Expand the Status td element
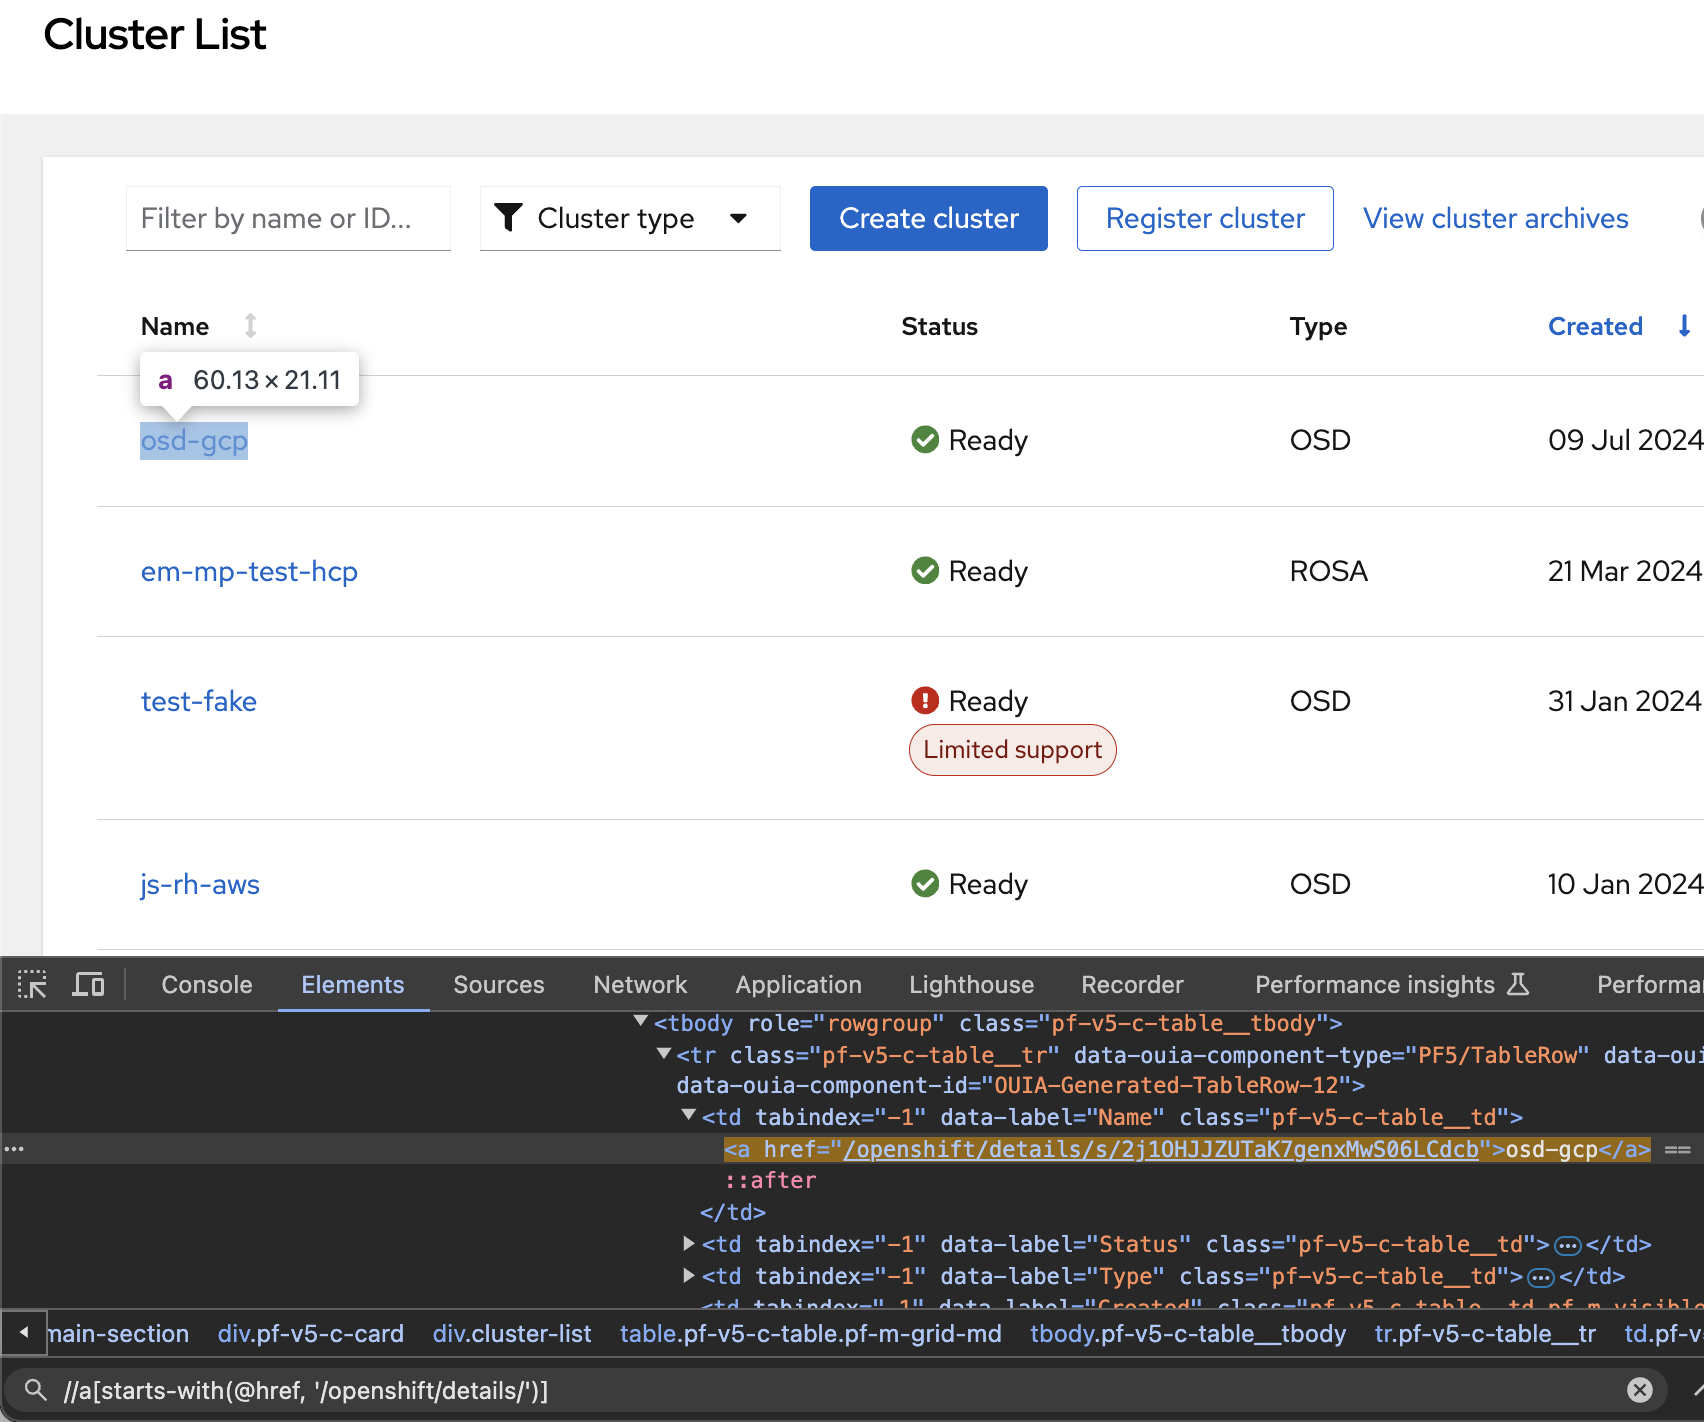1704x1422 pixels. click(689, 1244)
